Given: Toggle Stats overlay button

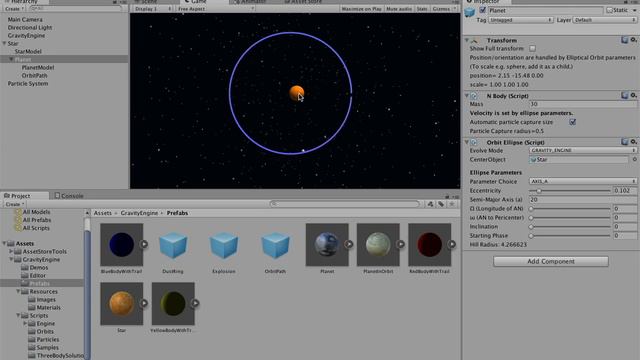Looking at the screenshot, I should point(422,9).
